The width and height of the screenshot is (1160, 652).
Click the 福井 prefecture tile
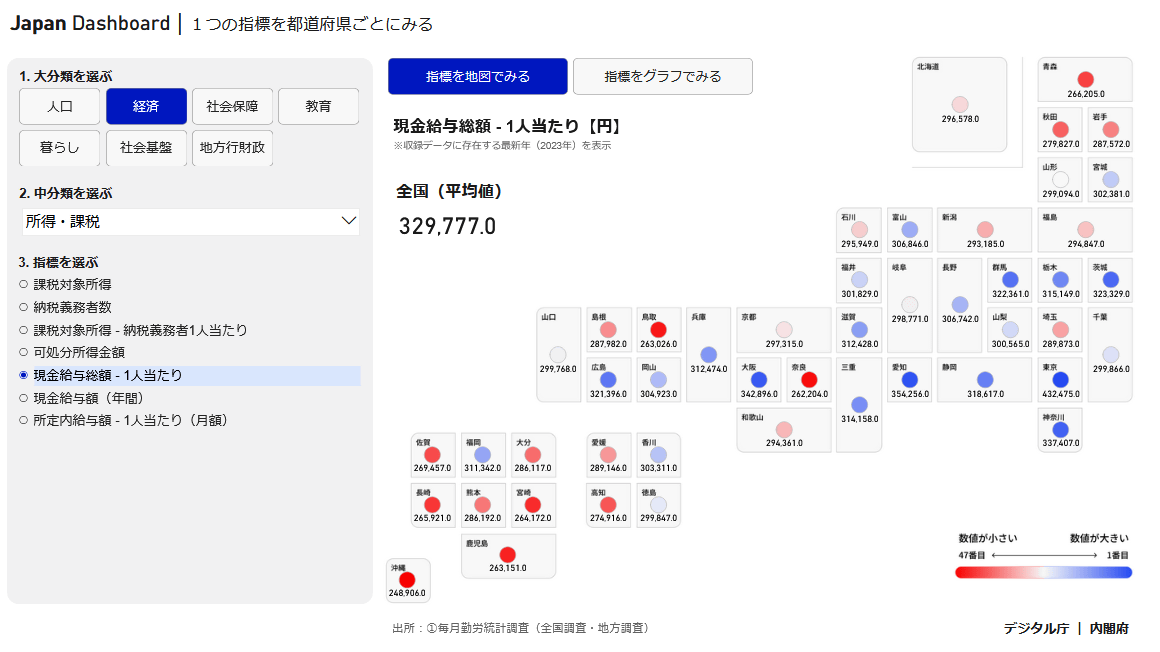pyautogui.click(x=859, y=280)
